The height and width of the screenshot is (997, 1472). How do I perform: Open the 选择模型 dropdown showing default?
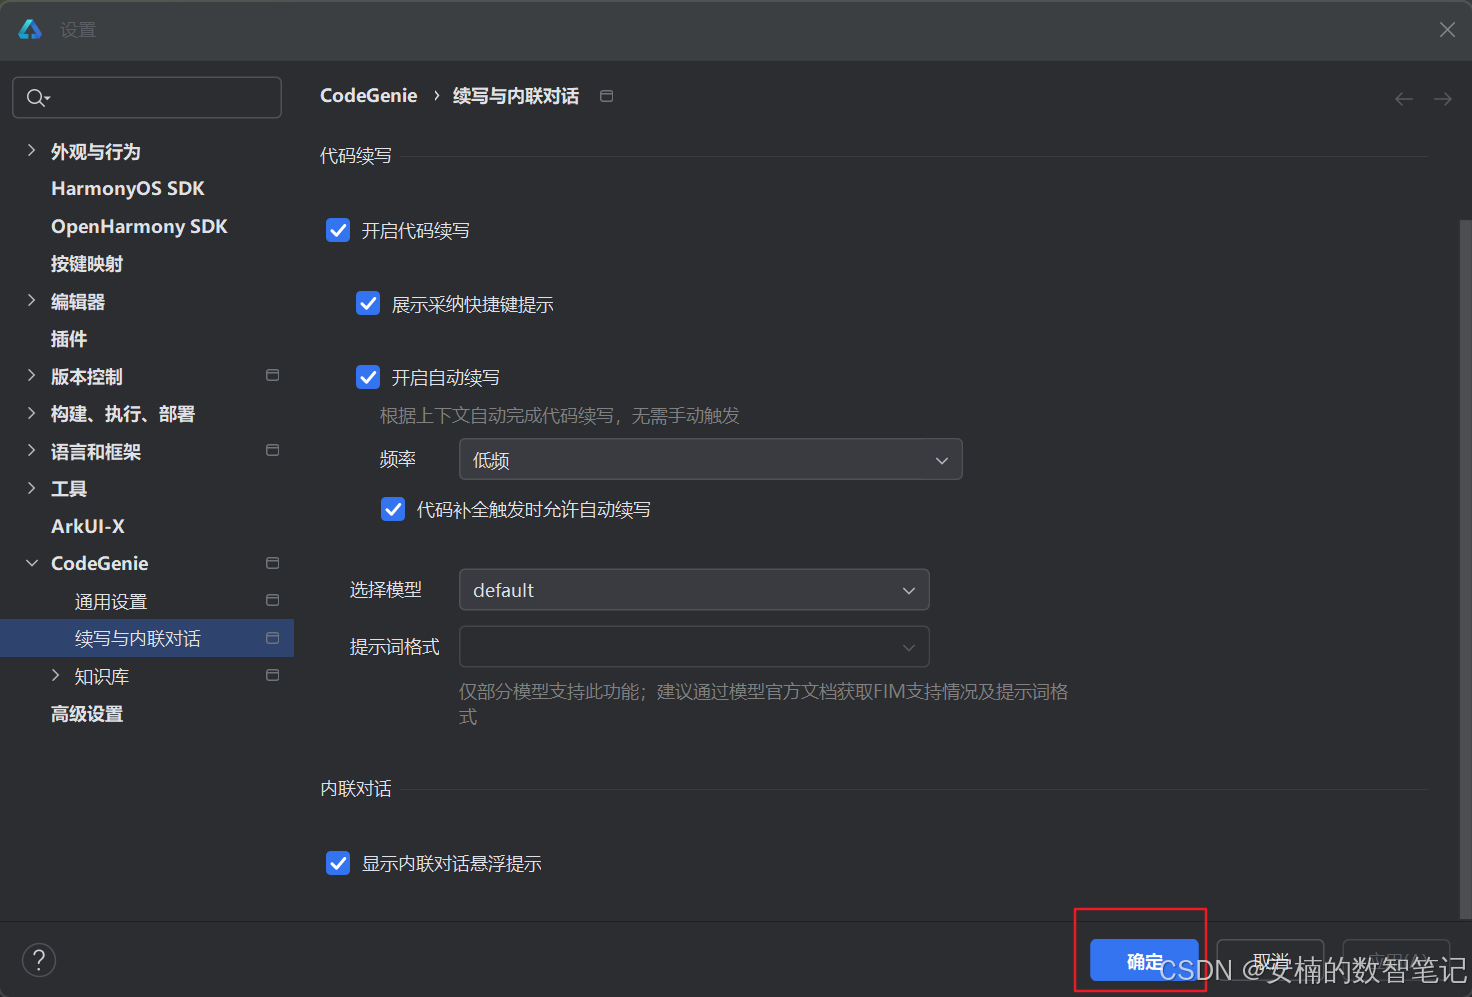[x=694, y=590]
